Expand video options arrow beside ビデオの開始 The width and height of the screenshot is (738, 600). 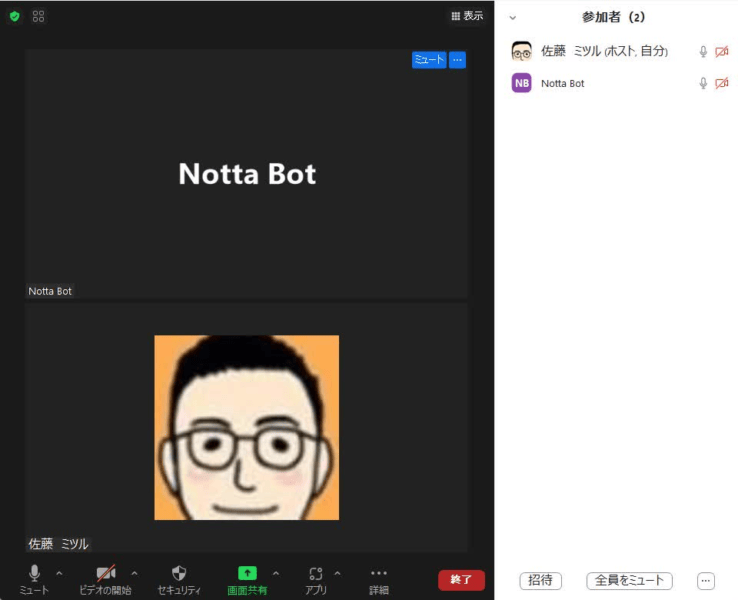coord(135,574)
